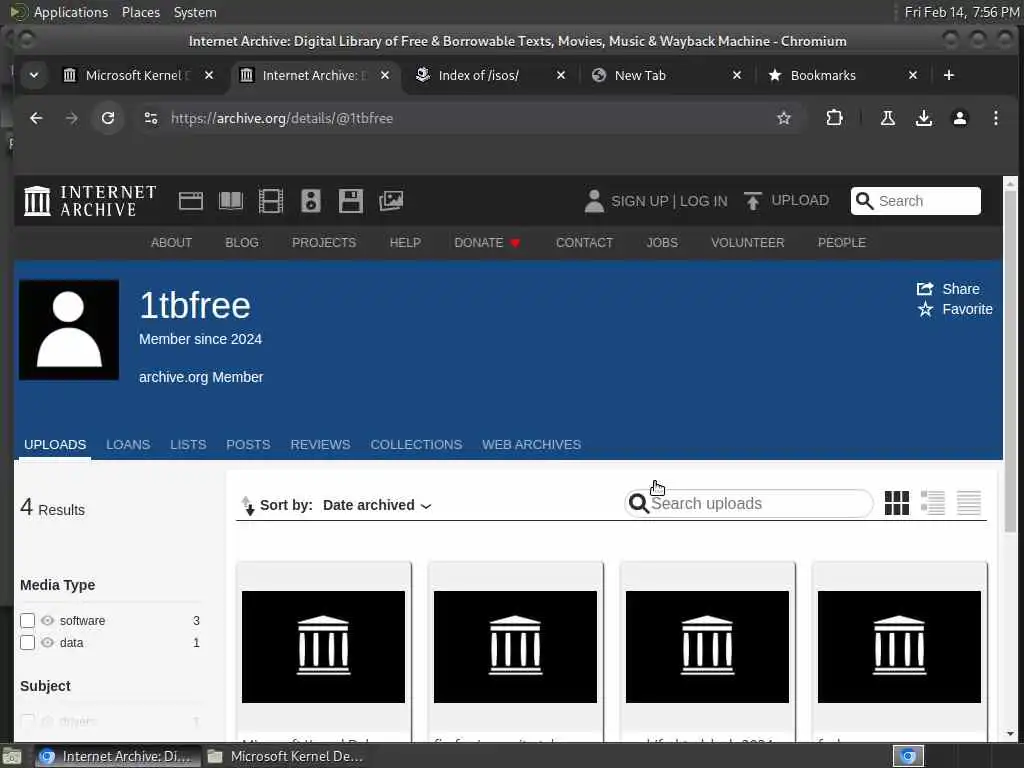Open the Images icon in header

coord(391,200)
